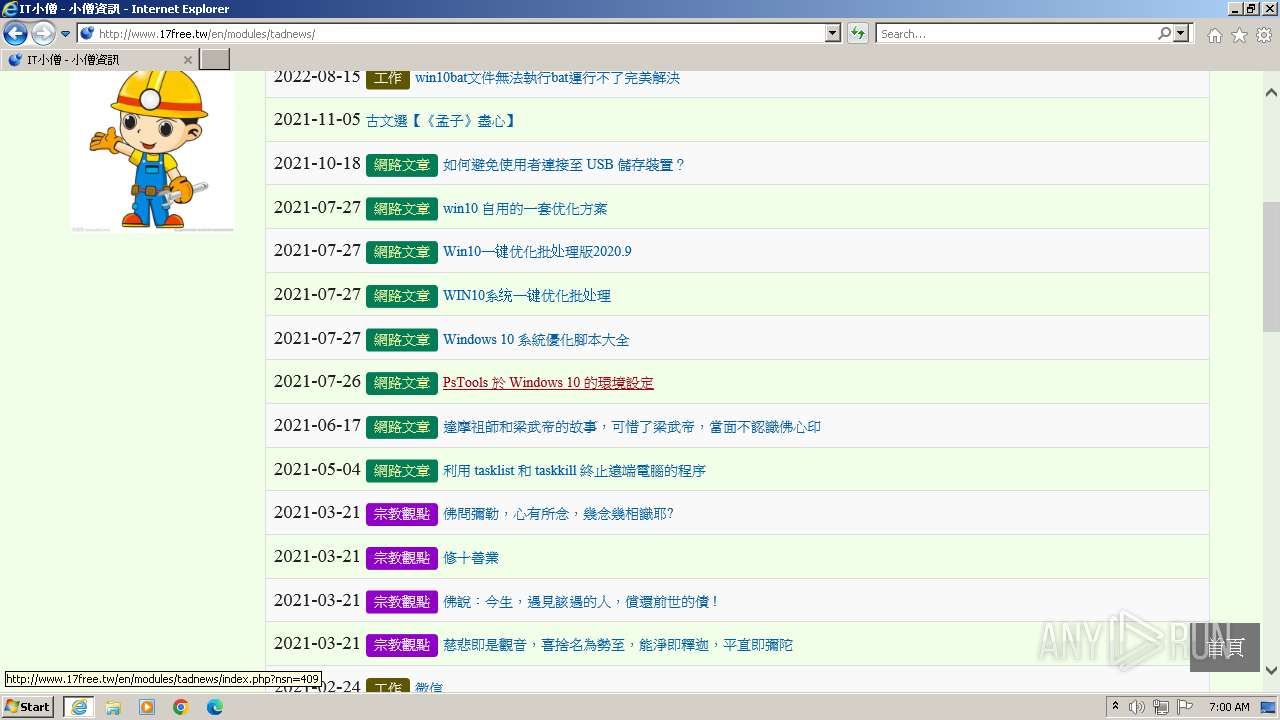1280x720 pixels.
Task: Click the browser Back arrow button
Action: pos(15,34)
